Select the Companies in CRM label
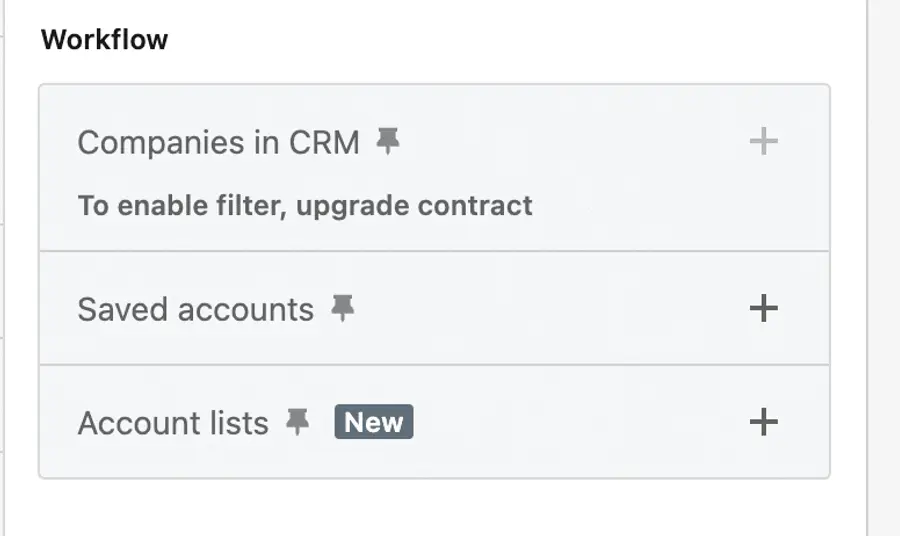This screenshot has width=900, height=536. (x=218, y=143)
